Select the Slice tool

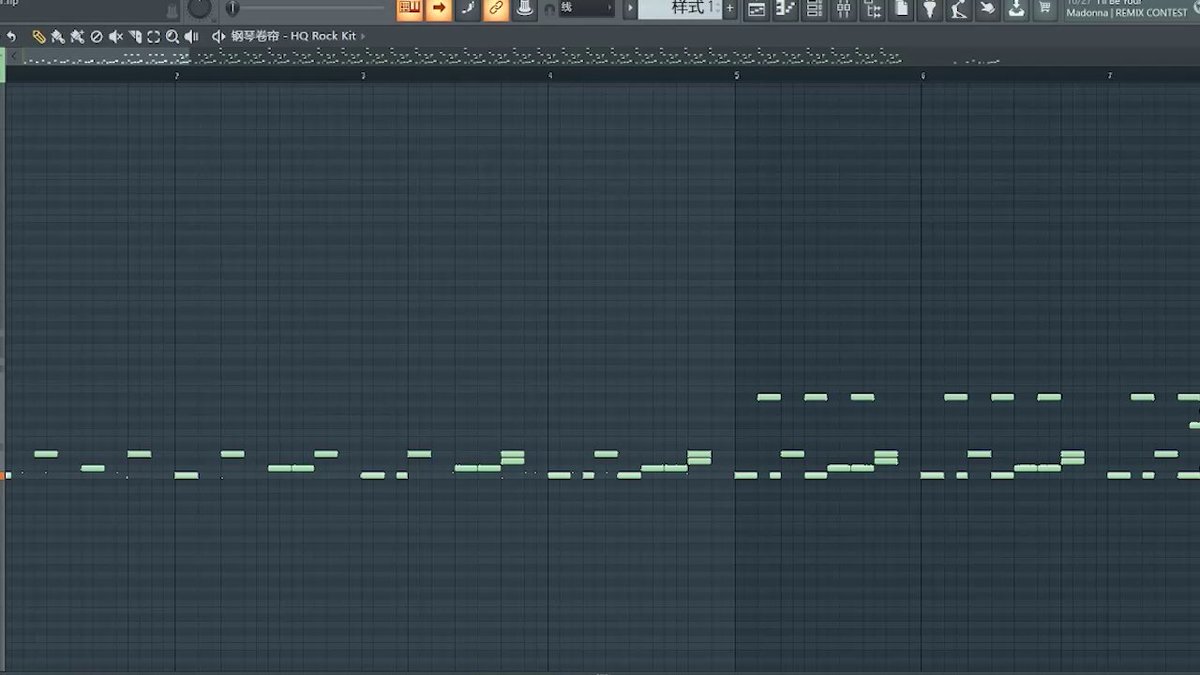coord(135,36)
